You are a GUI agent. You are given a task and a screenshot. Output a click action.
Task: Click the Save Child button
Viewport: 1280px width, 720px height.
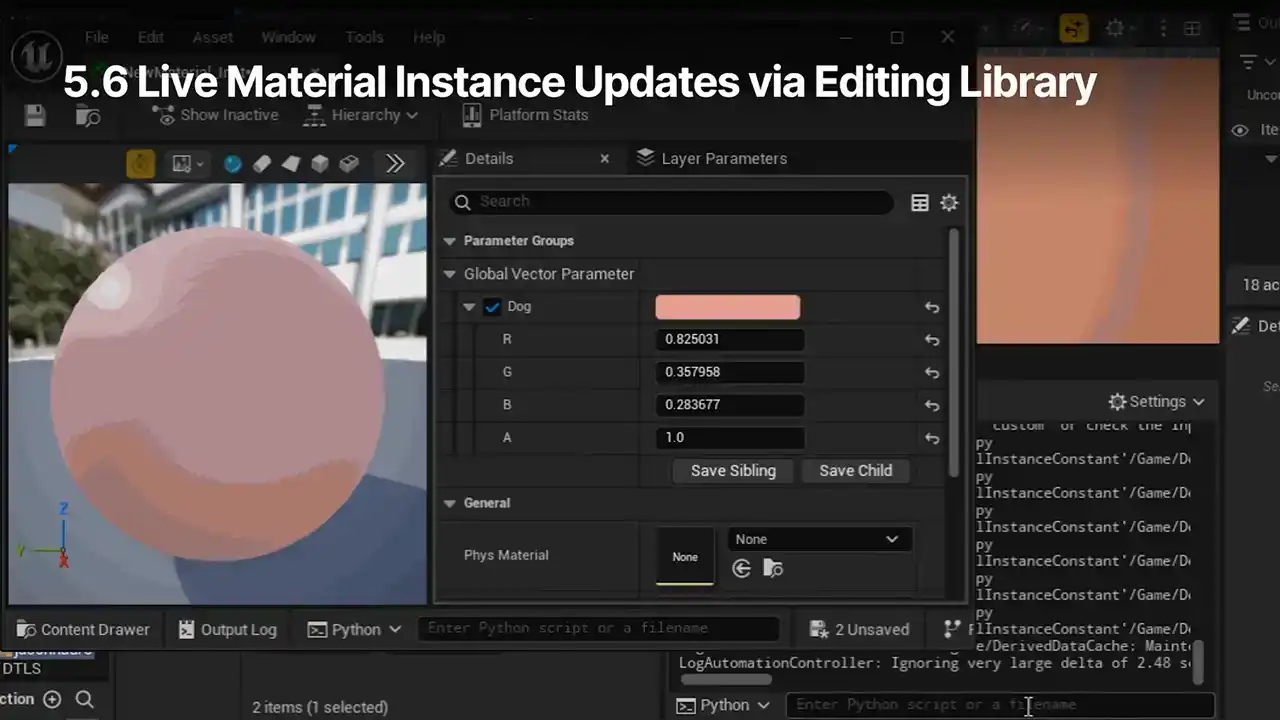(855, 471)
